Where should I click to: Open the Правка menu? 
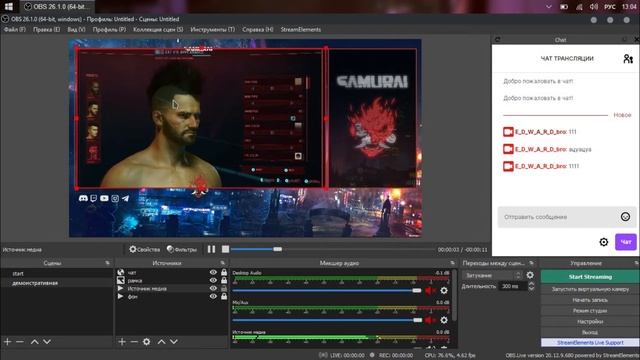click(x=47, y=29)
